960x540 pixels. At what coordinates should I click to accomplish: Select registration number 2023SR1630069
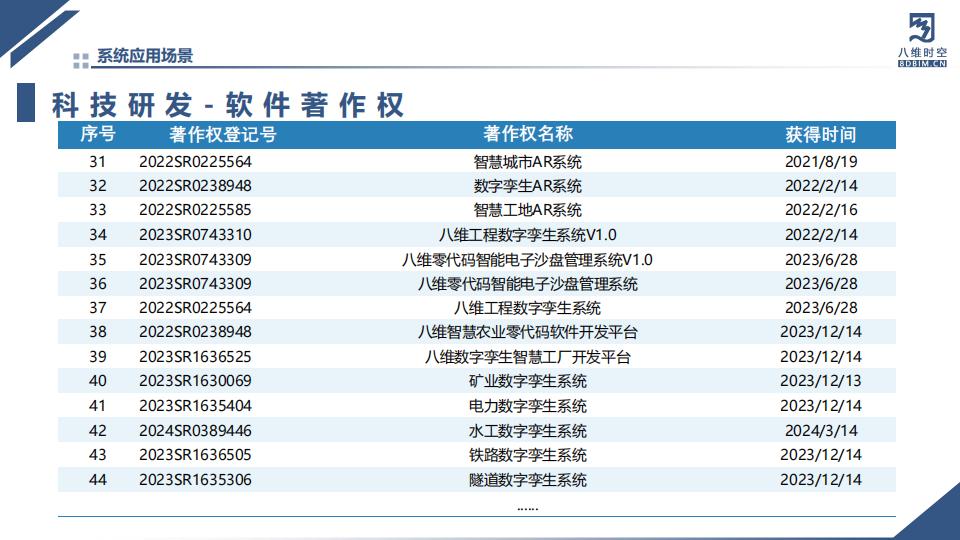click(x=195, y=380)
